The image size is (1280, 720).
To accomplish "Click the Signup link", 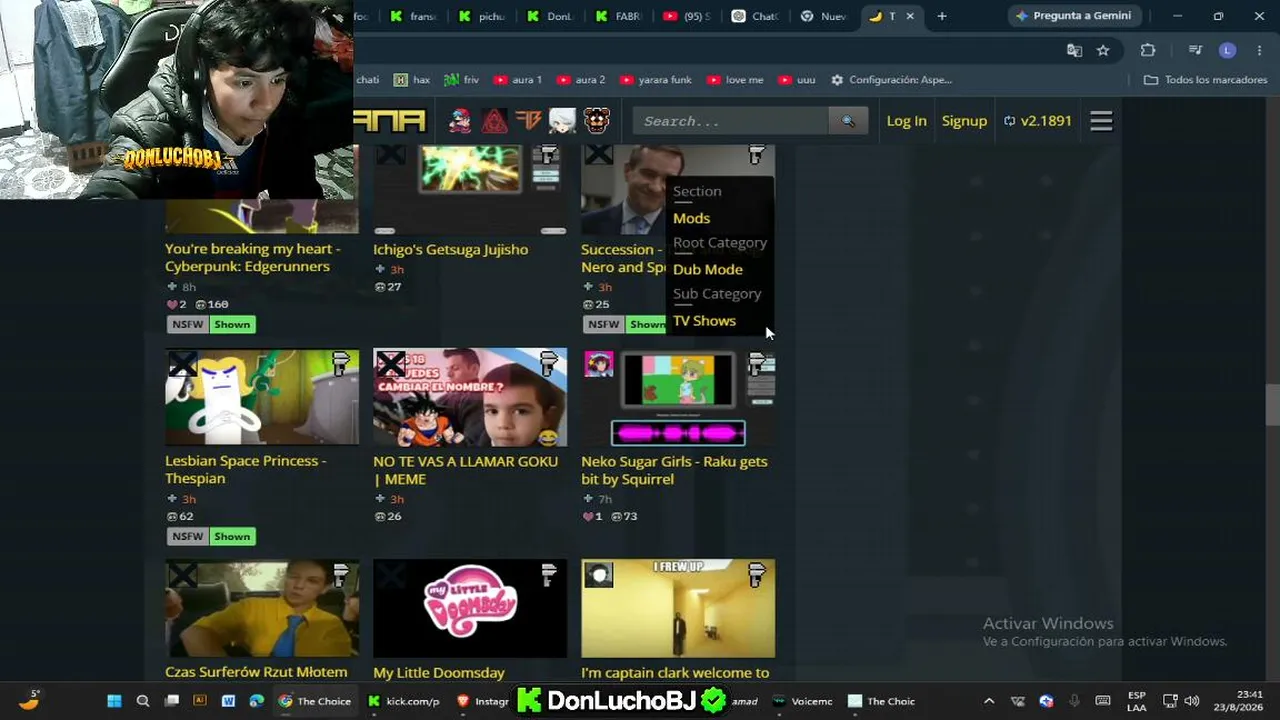I will pos(964,121).
